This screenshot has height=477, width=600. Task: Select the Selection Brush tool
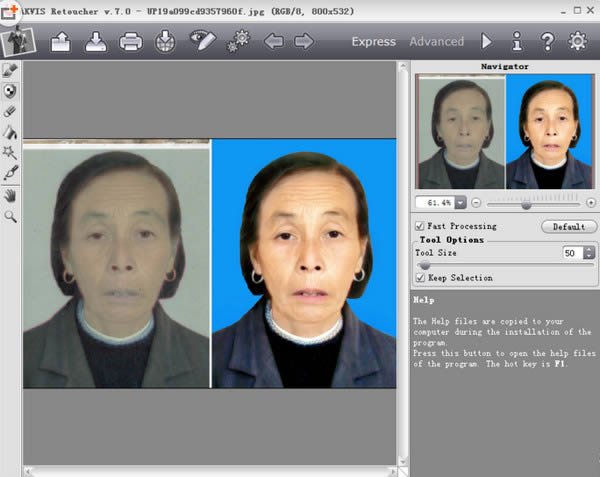pyautogui.click(x=10, y=71)
